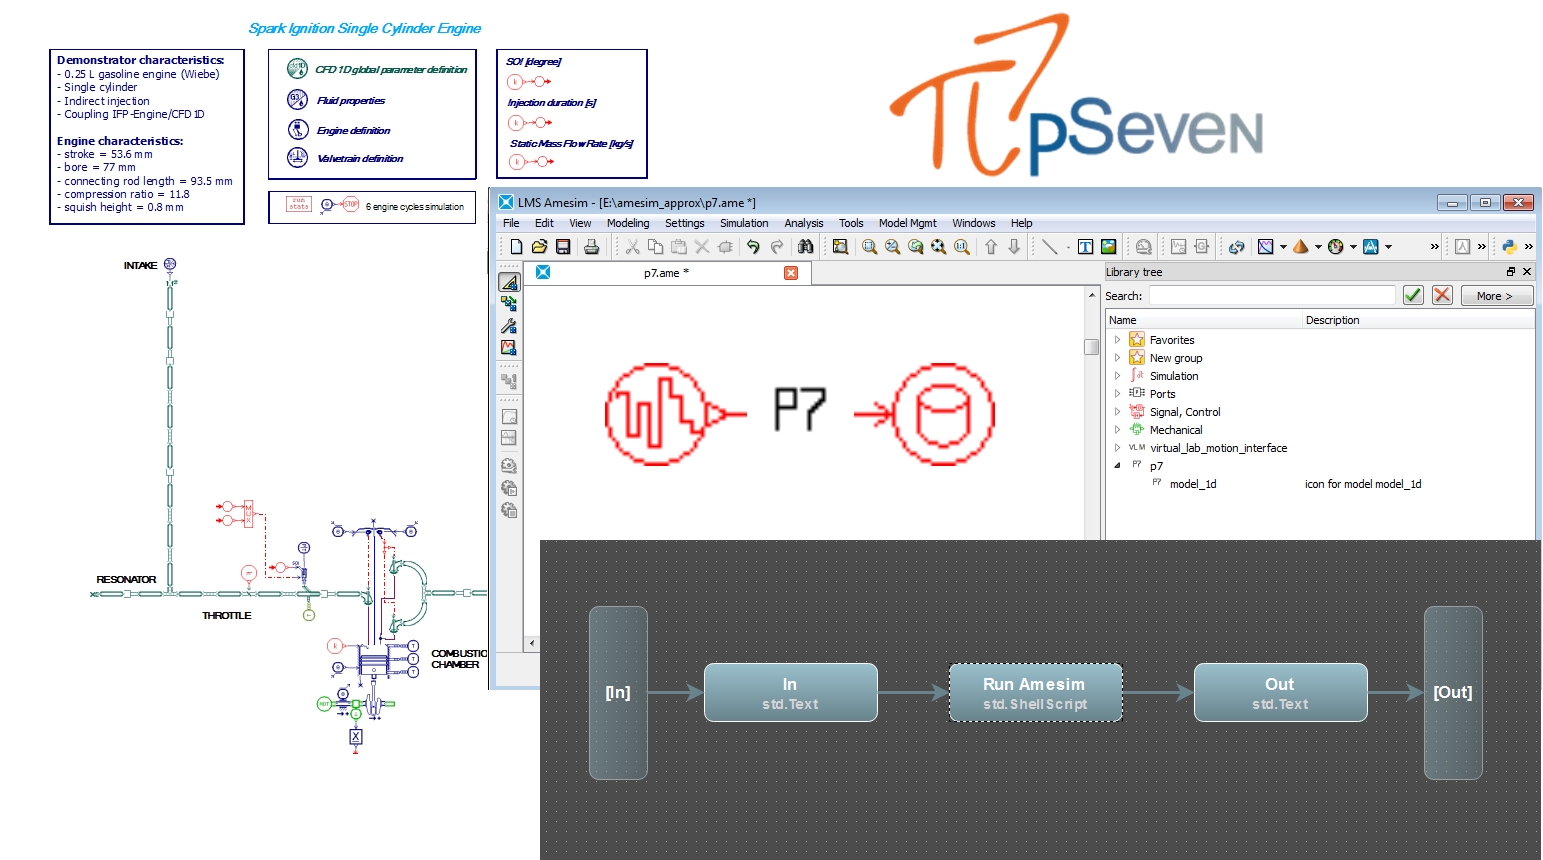Open the Analysis menu
This screenshot has width=1543, height=860.
[x=804, y=223]
